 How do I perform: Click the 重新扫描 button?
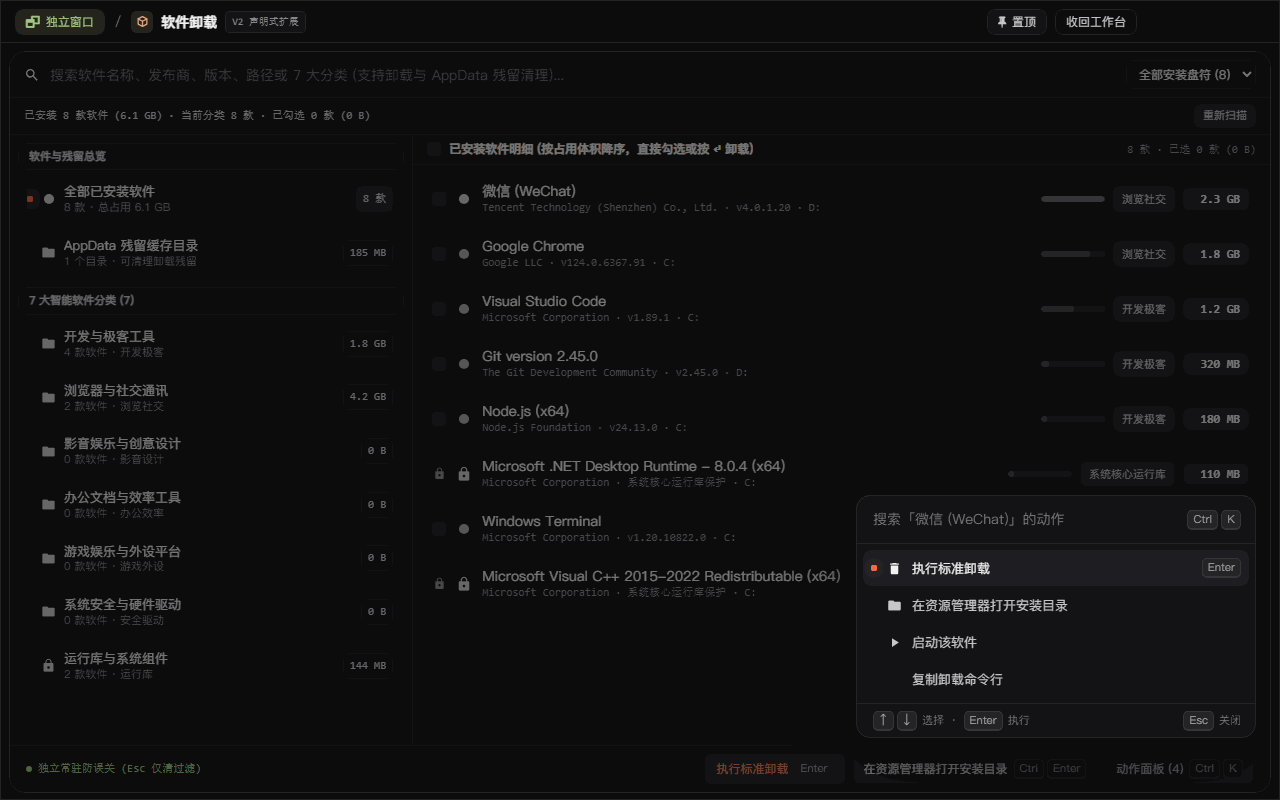1225,115
